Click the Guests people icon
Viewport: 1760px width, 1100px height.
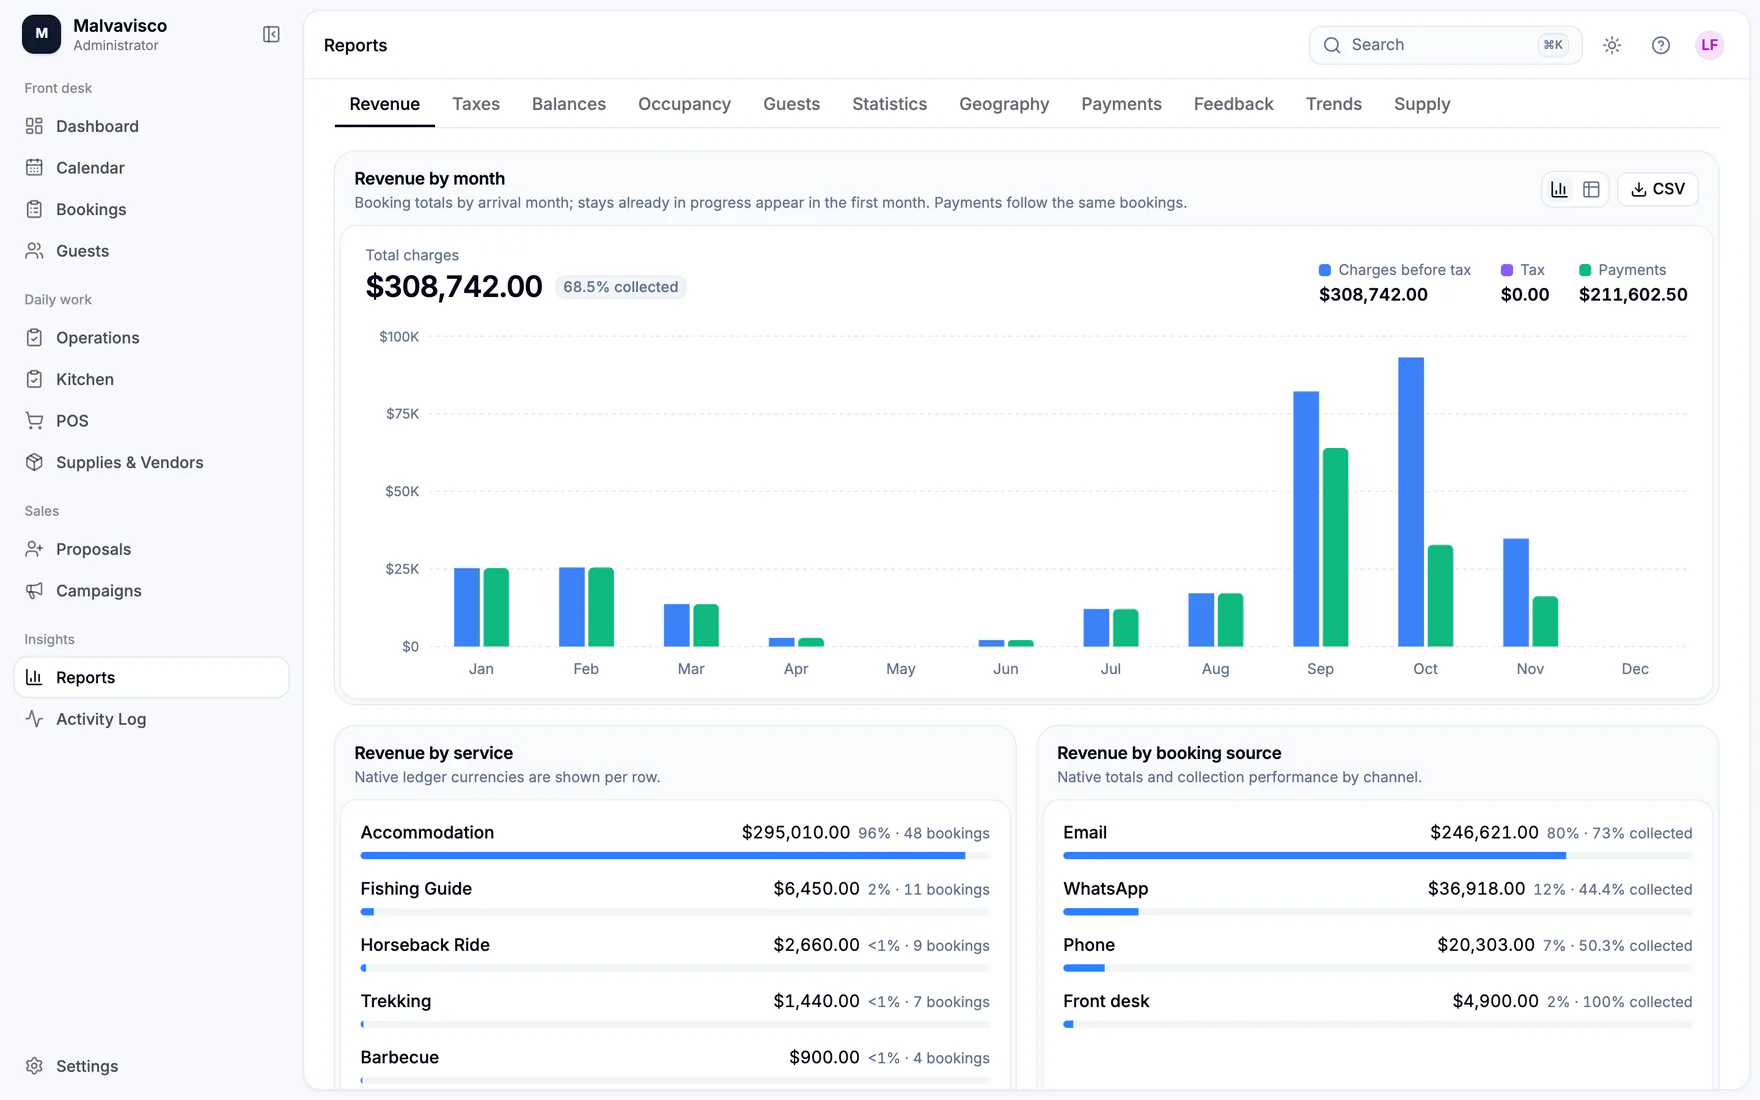pos(34,251)
